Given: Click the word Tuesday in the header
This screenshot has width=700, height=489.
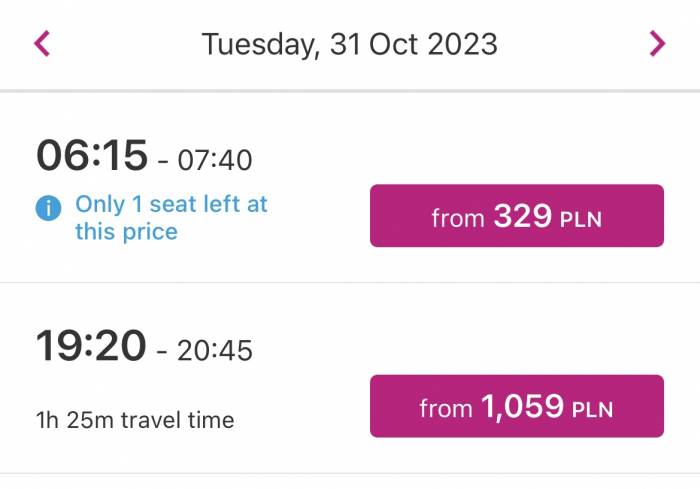Looking at the screenshot, I should point(261,44).
